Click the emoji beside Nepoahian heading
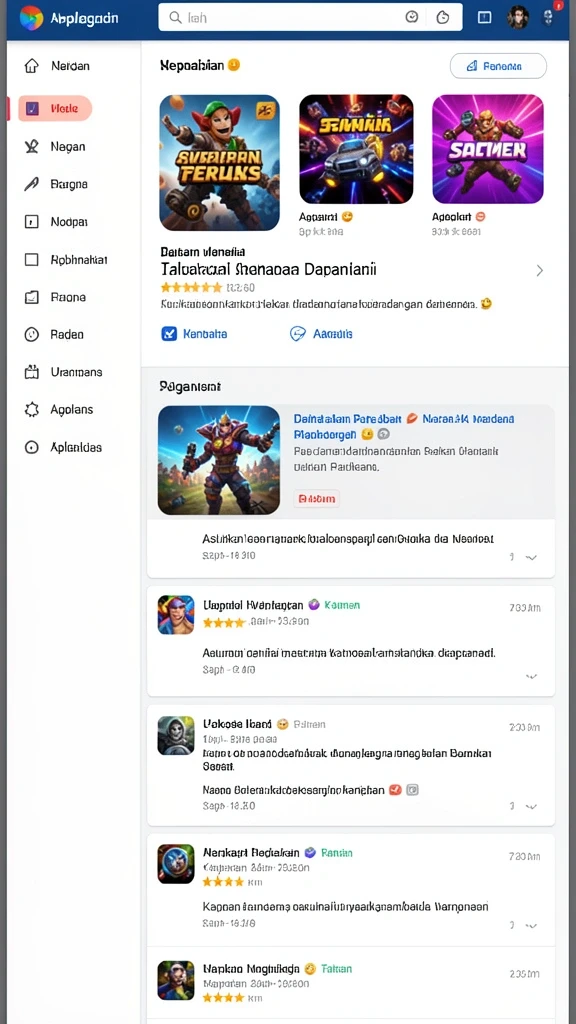This screenshot has width=576, height=1024. coord(234,65)
